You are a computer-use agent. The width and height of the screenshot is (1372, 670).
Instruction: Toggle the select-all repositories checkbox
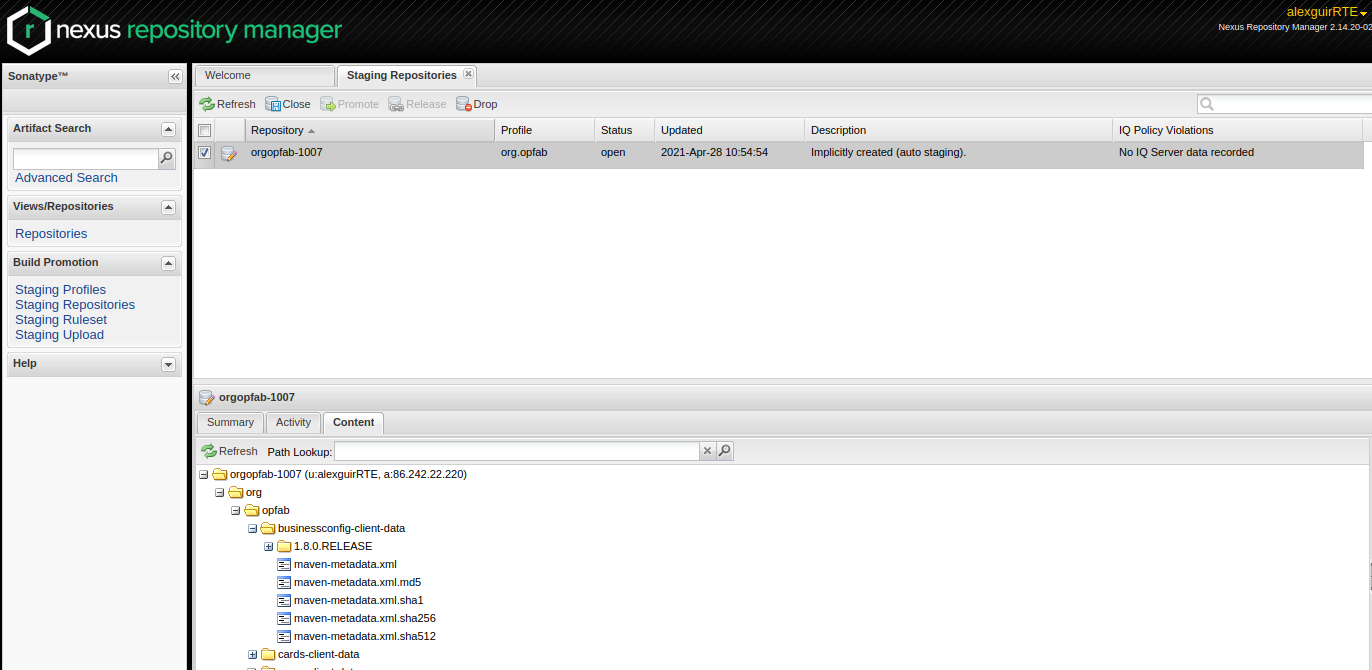tap(204, 130)
